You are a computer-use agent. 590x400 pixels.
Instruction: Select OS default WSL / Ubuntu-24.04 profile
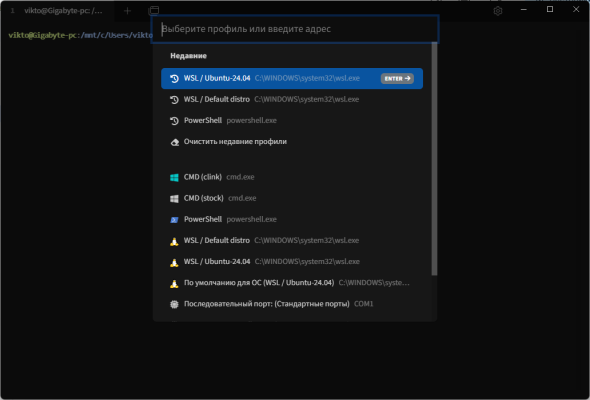click(292, 283)
